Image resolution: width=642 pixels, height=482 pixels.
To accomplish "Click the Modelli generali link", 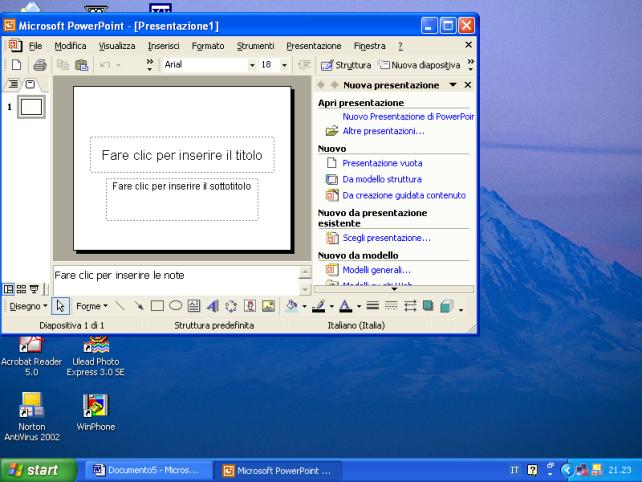I will (x=376, y=270).
